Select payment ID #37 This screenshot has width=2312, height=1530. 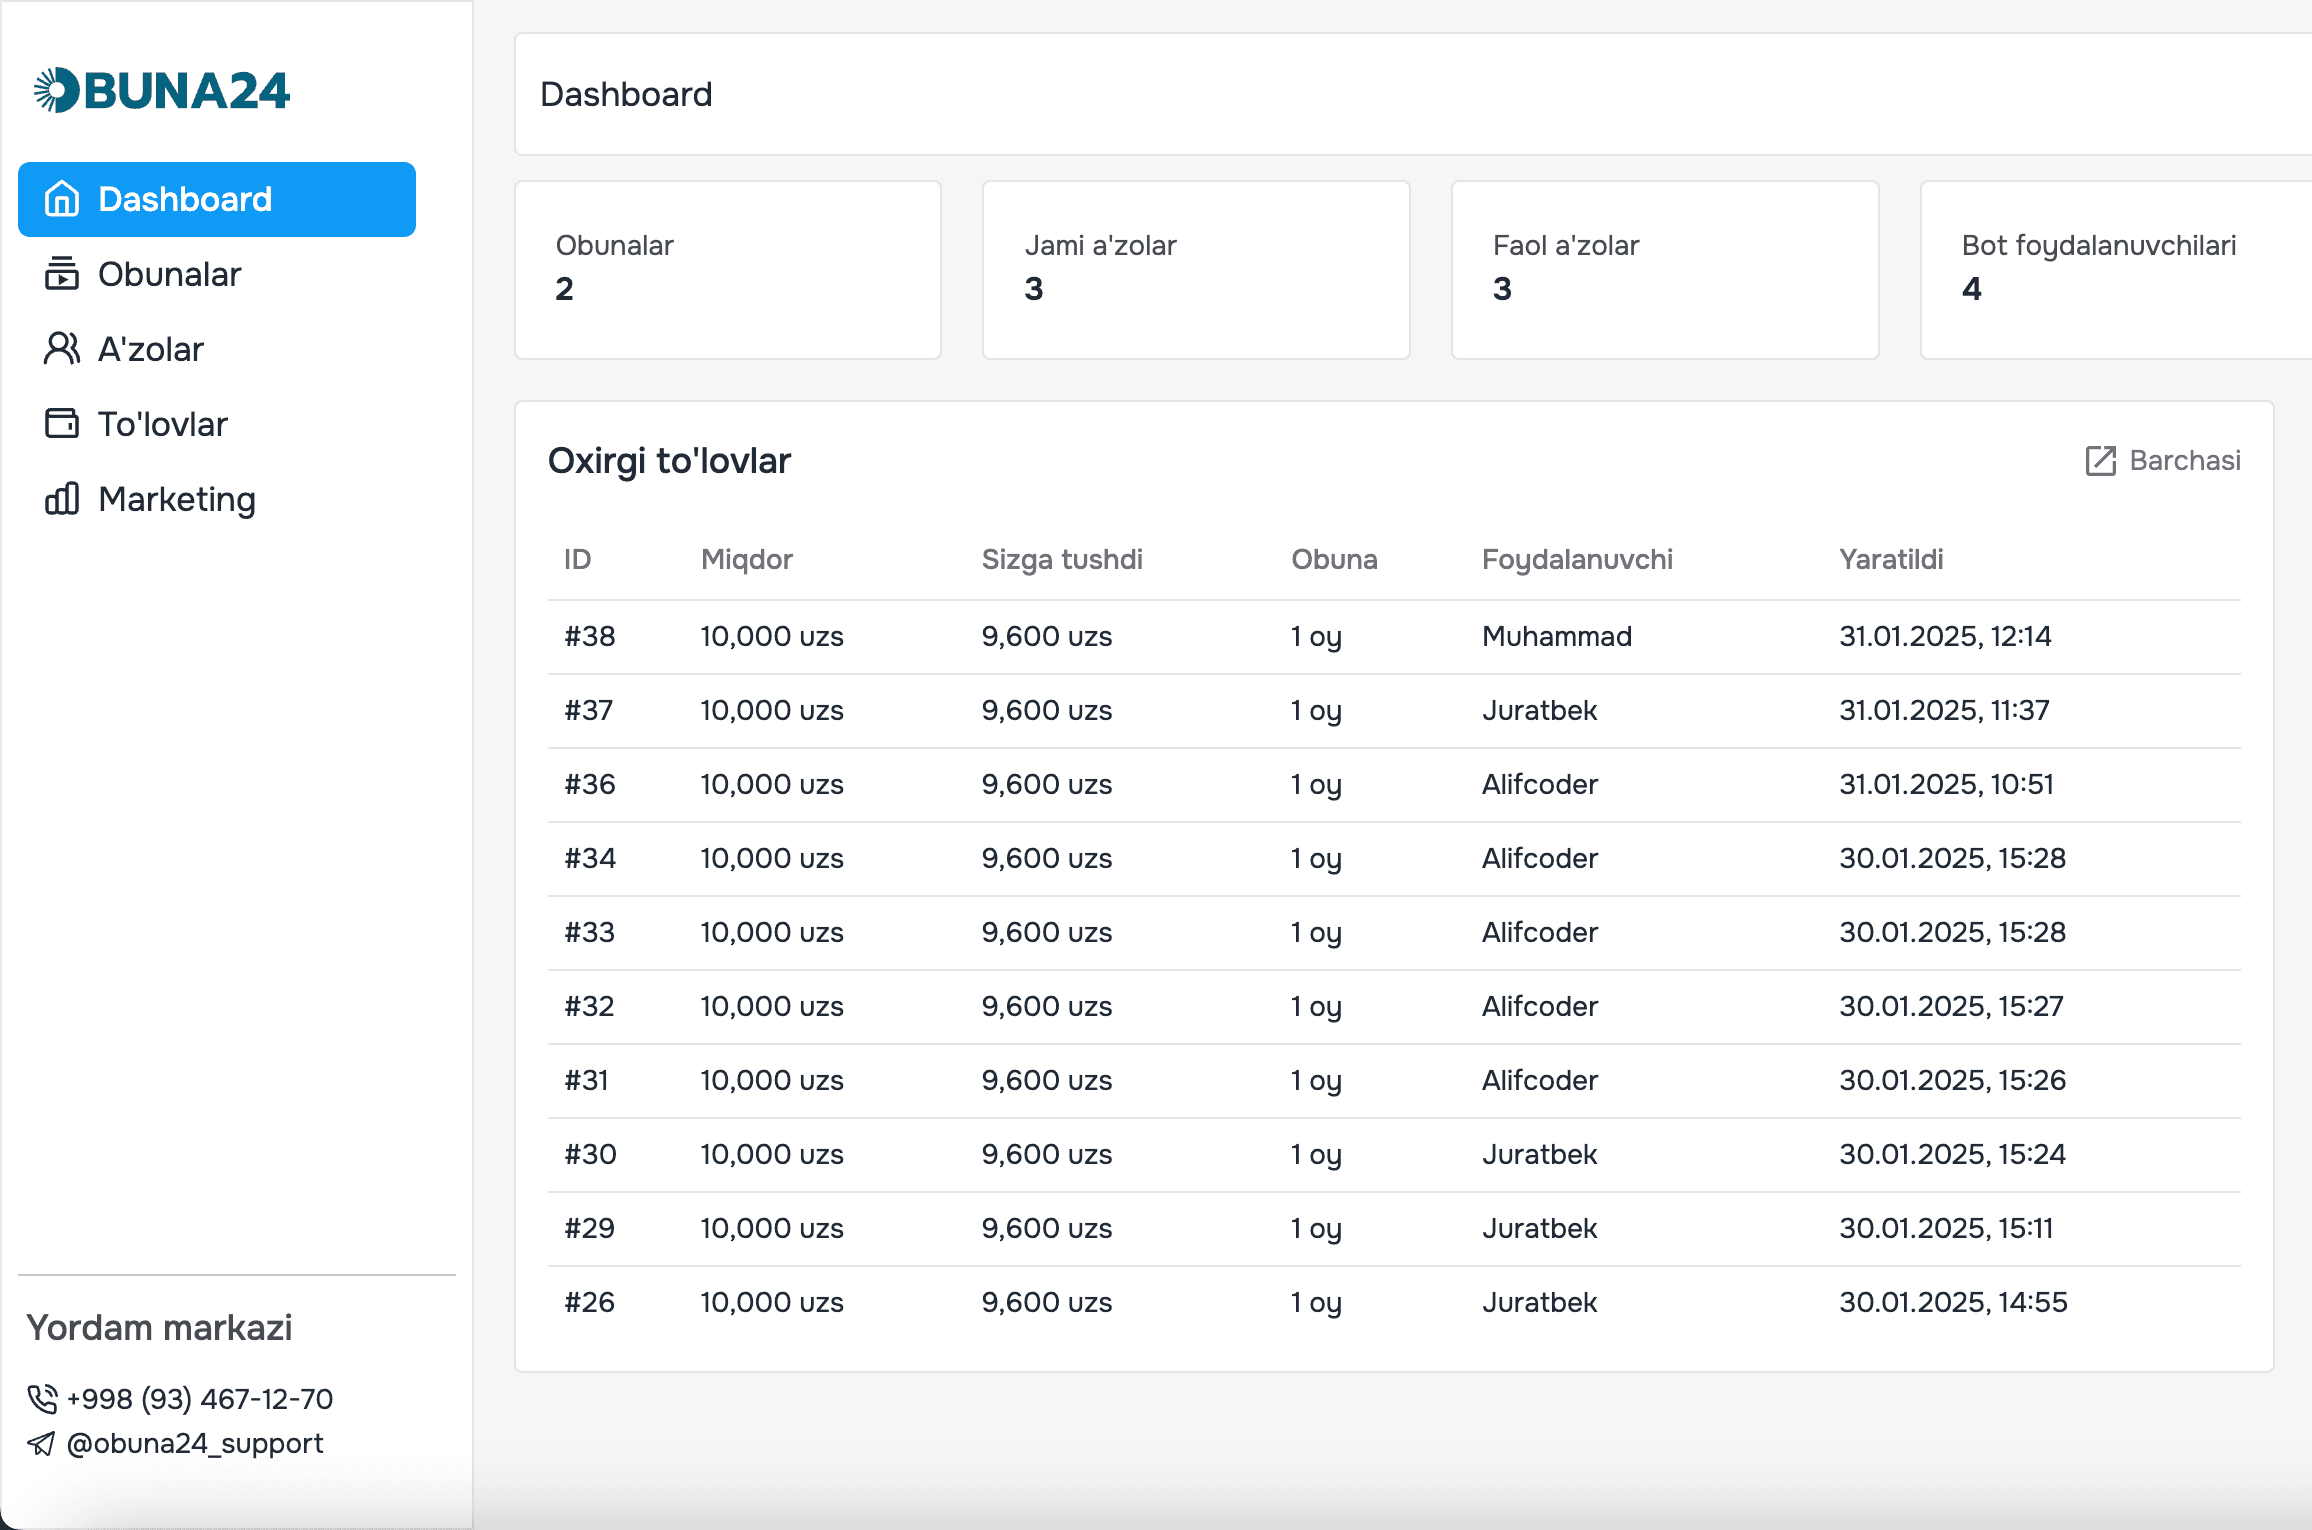coord(589,710)
